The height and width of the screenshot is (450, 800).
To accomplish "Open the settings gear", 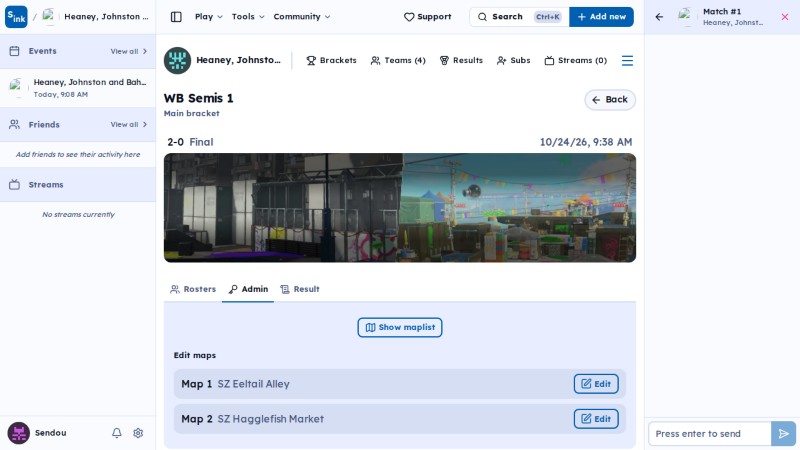I will tap(138, 433).
